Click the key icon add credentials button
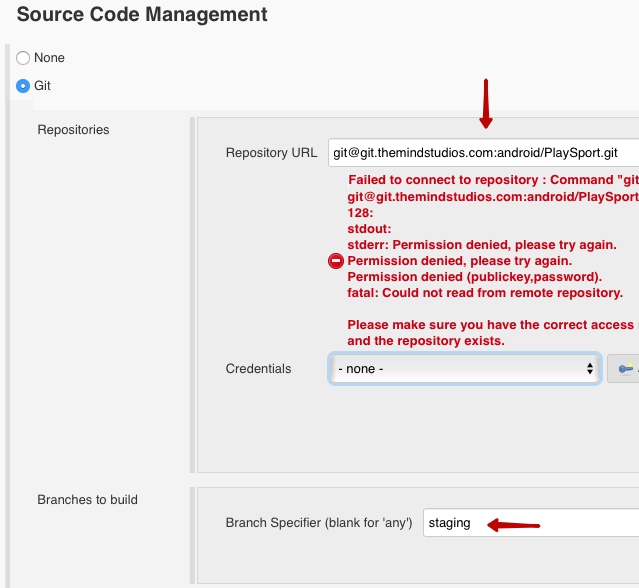This screenshot has width=639, height=588. tap(624, 369)
